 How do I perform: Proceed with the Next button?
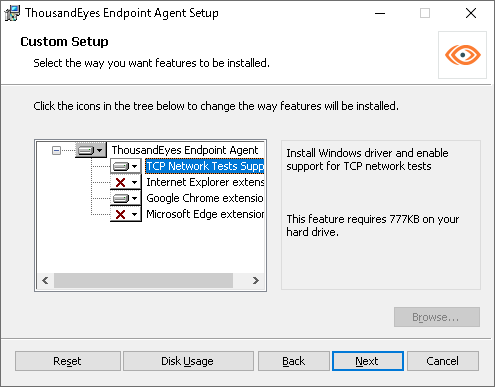click(368, 361)
